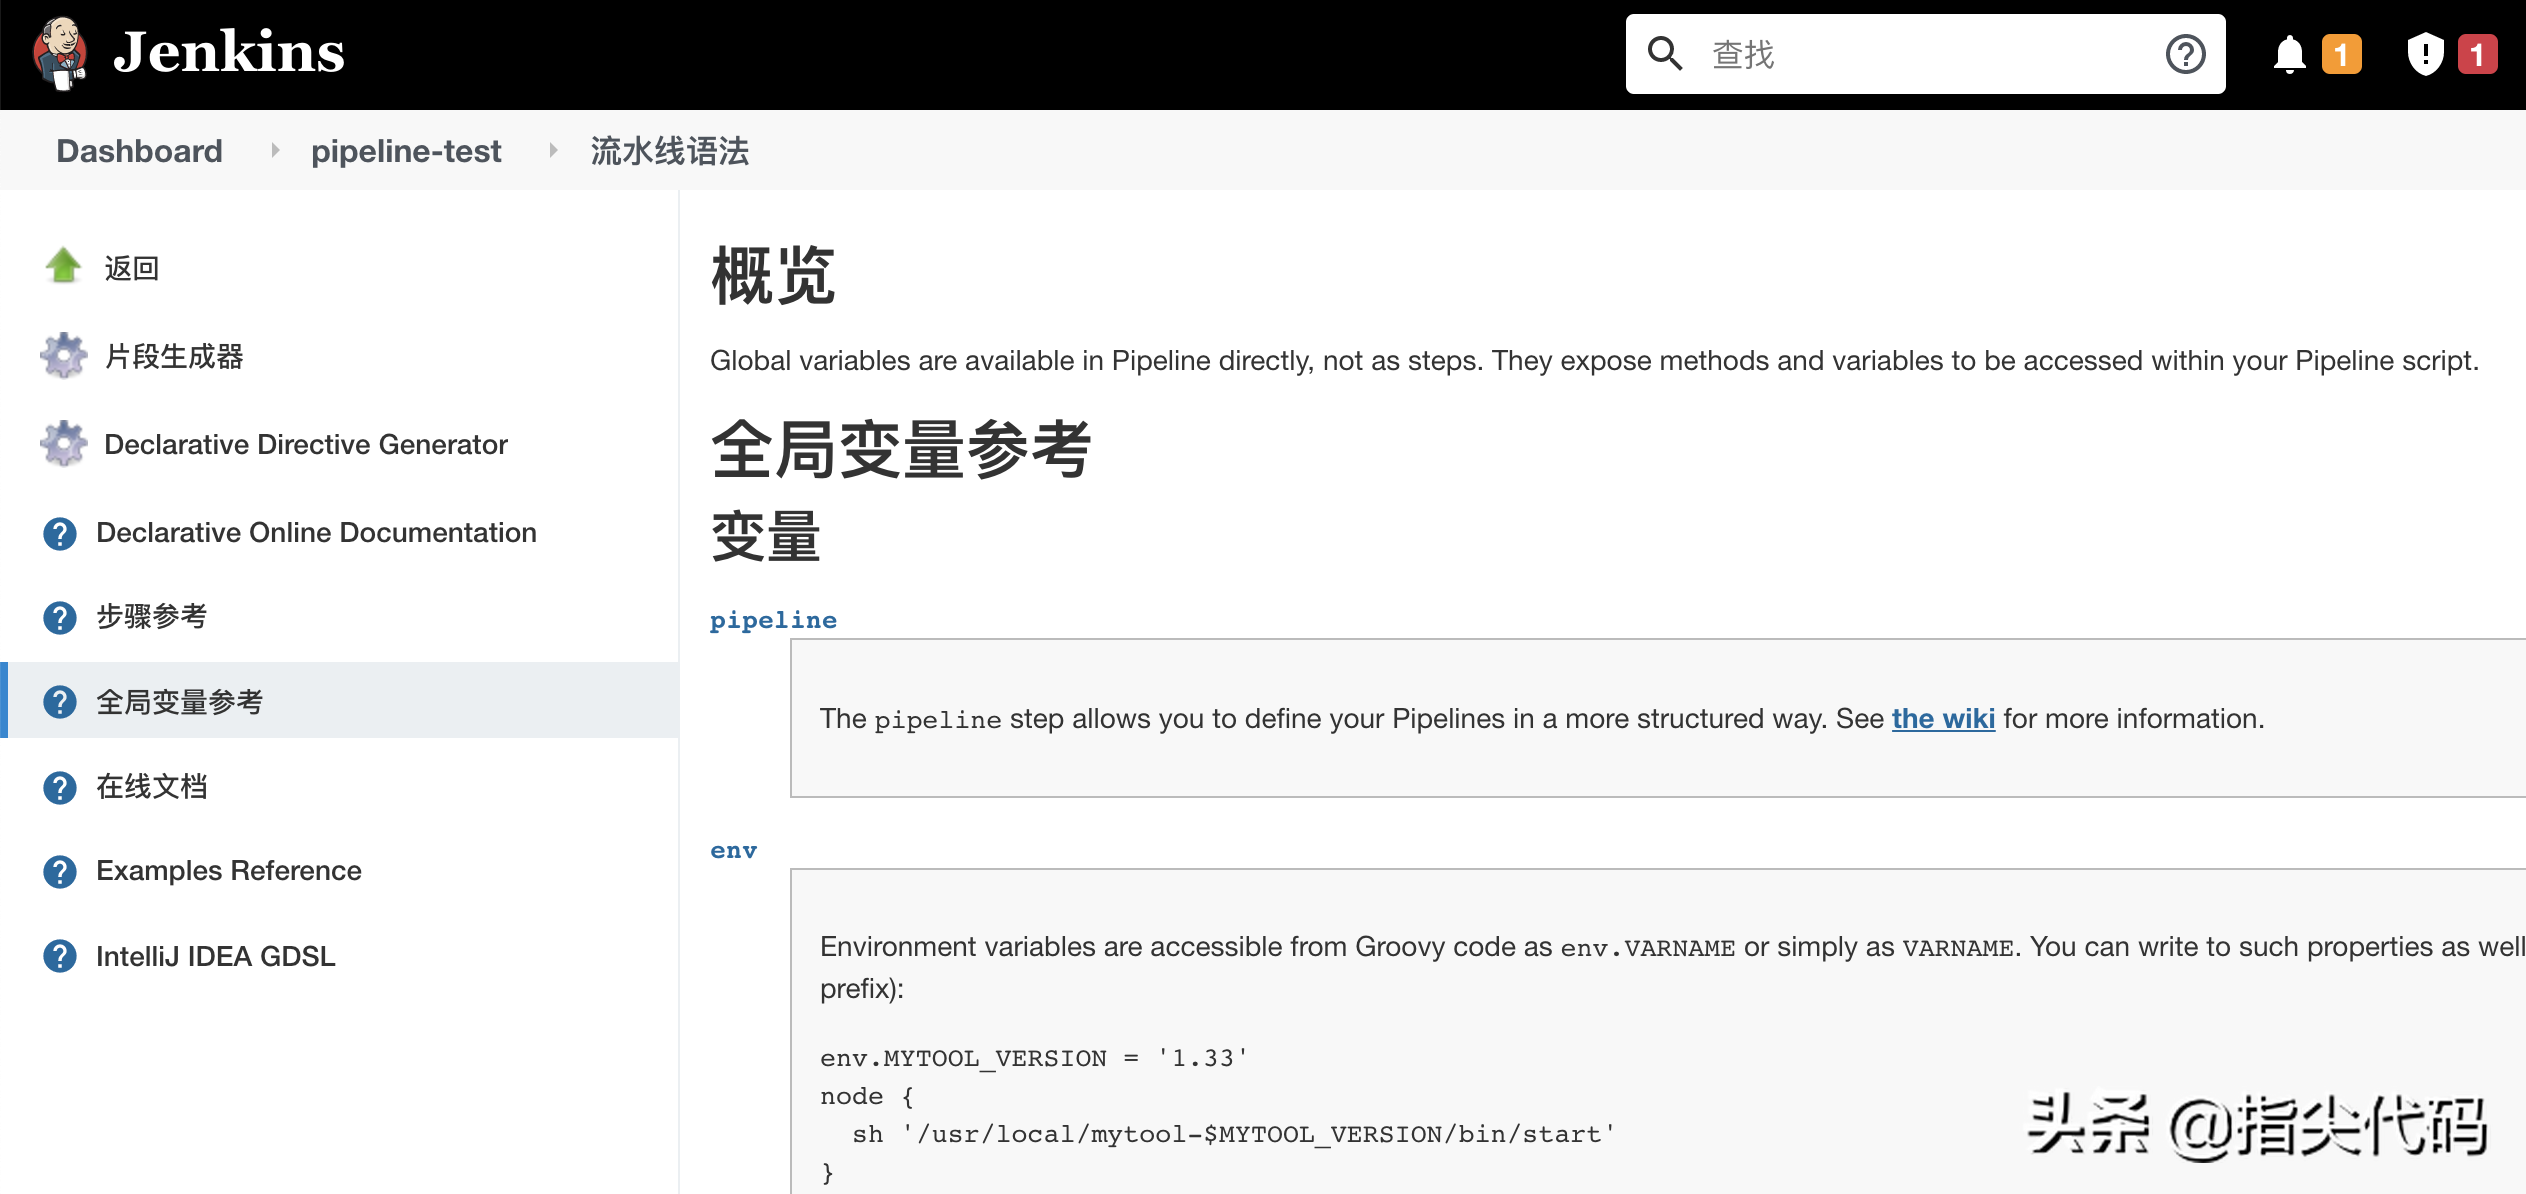Open Examples Reference in sidebar
2526x1194 pixels.
click(229, 871)
